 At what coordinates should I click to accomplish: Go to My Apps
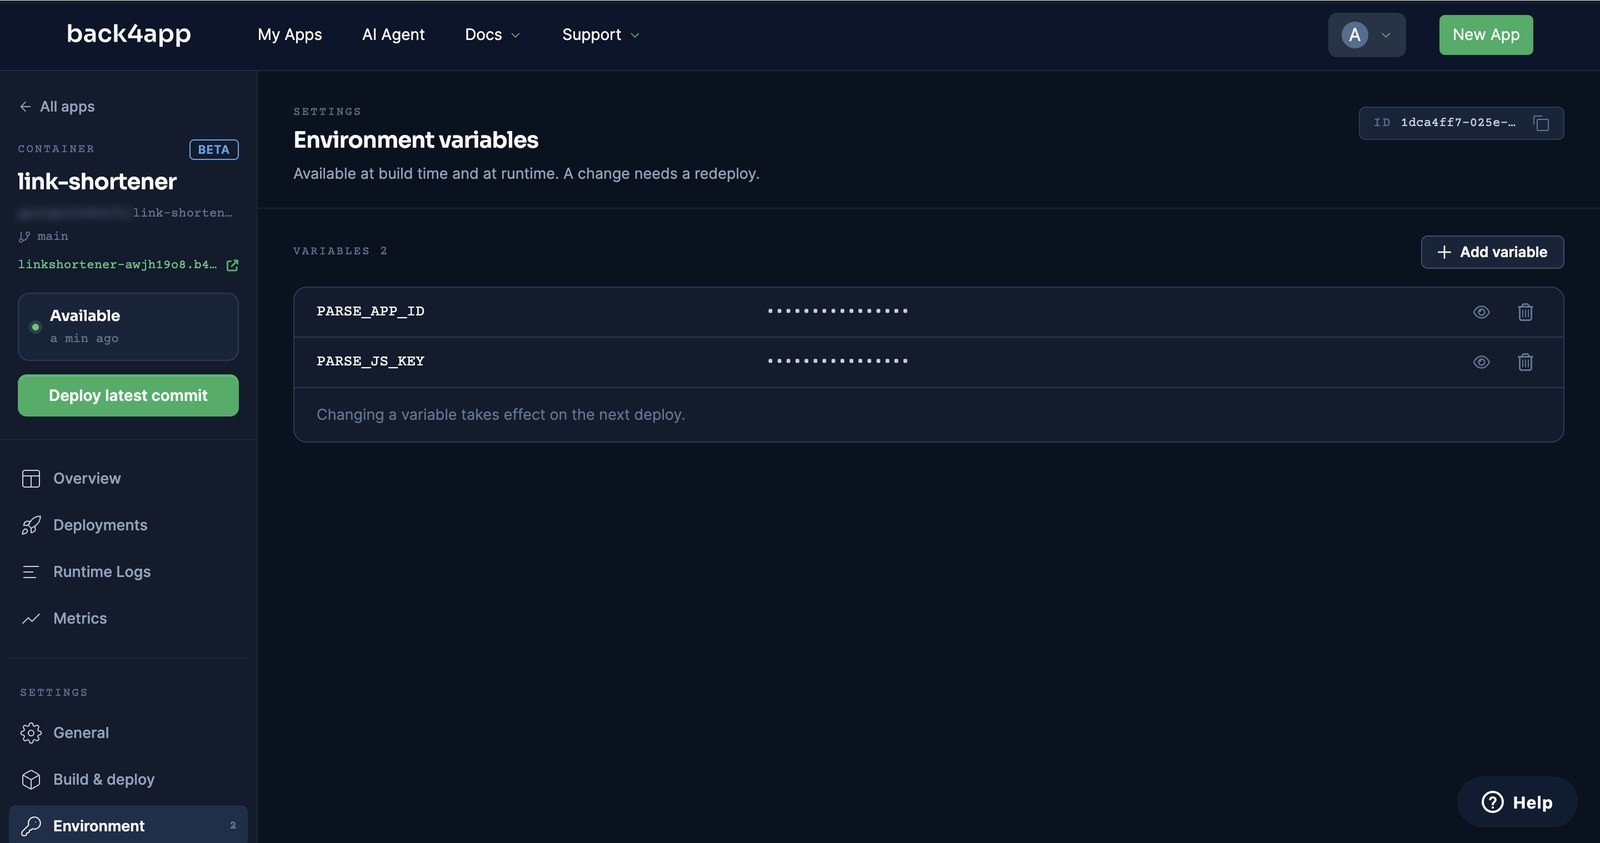click(290, 35)
